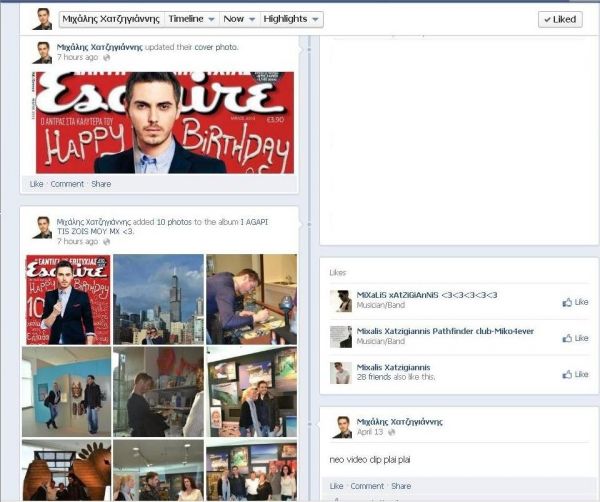600x502 pixels.
Task: Click avatar on the cover photo update post
Action: point(42,53)
